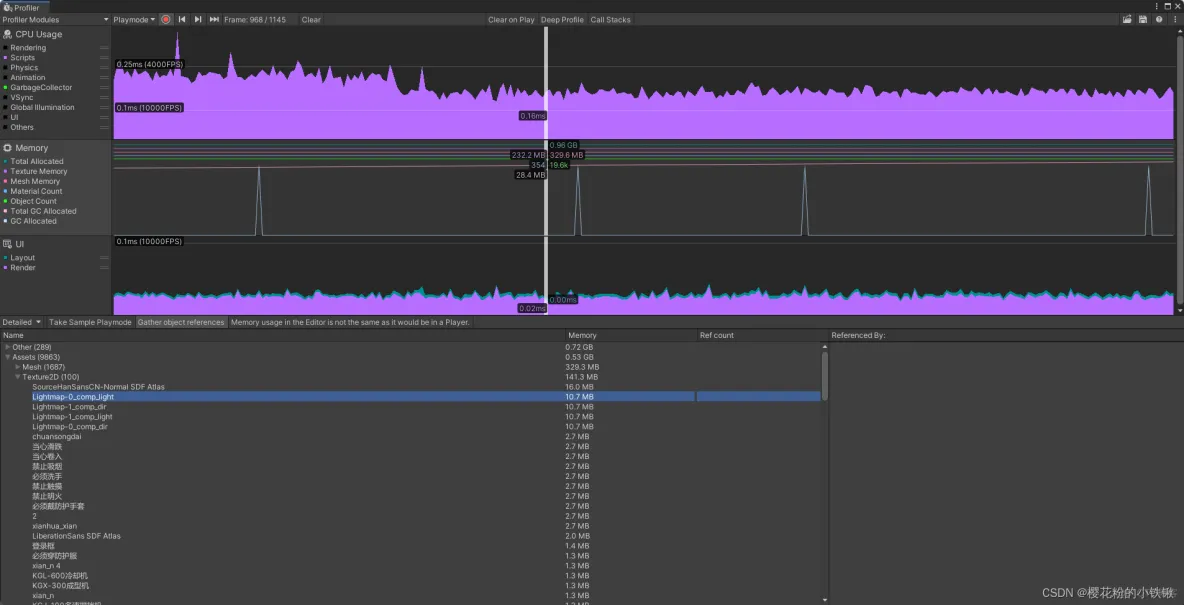The height and width of the screenshot is (605, 1184).
Task: Toggle the Object Count chart series
Action: click(30, 201)
